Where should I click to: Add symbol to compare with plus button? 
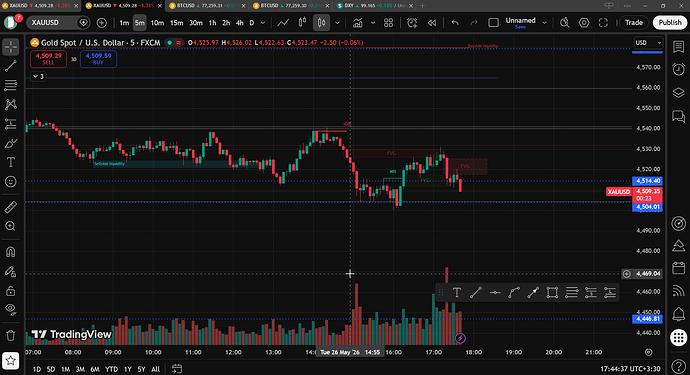click(x=102, y=22)
